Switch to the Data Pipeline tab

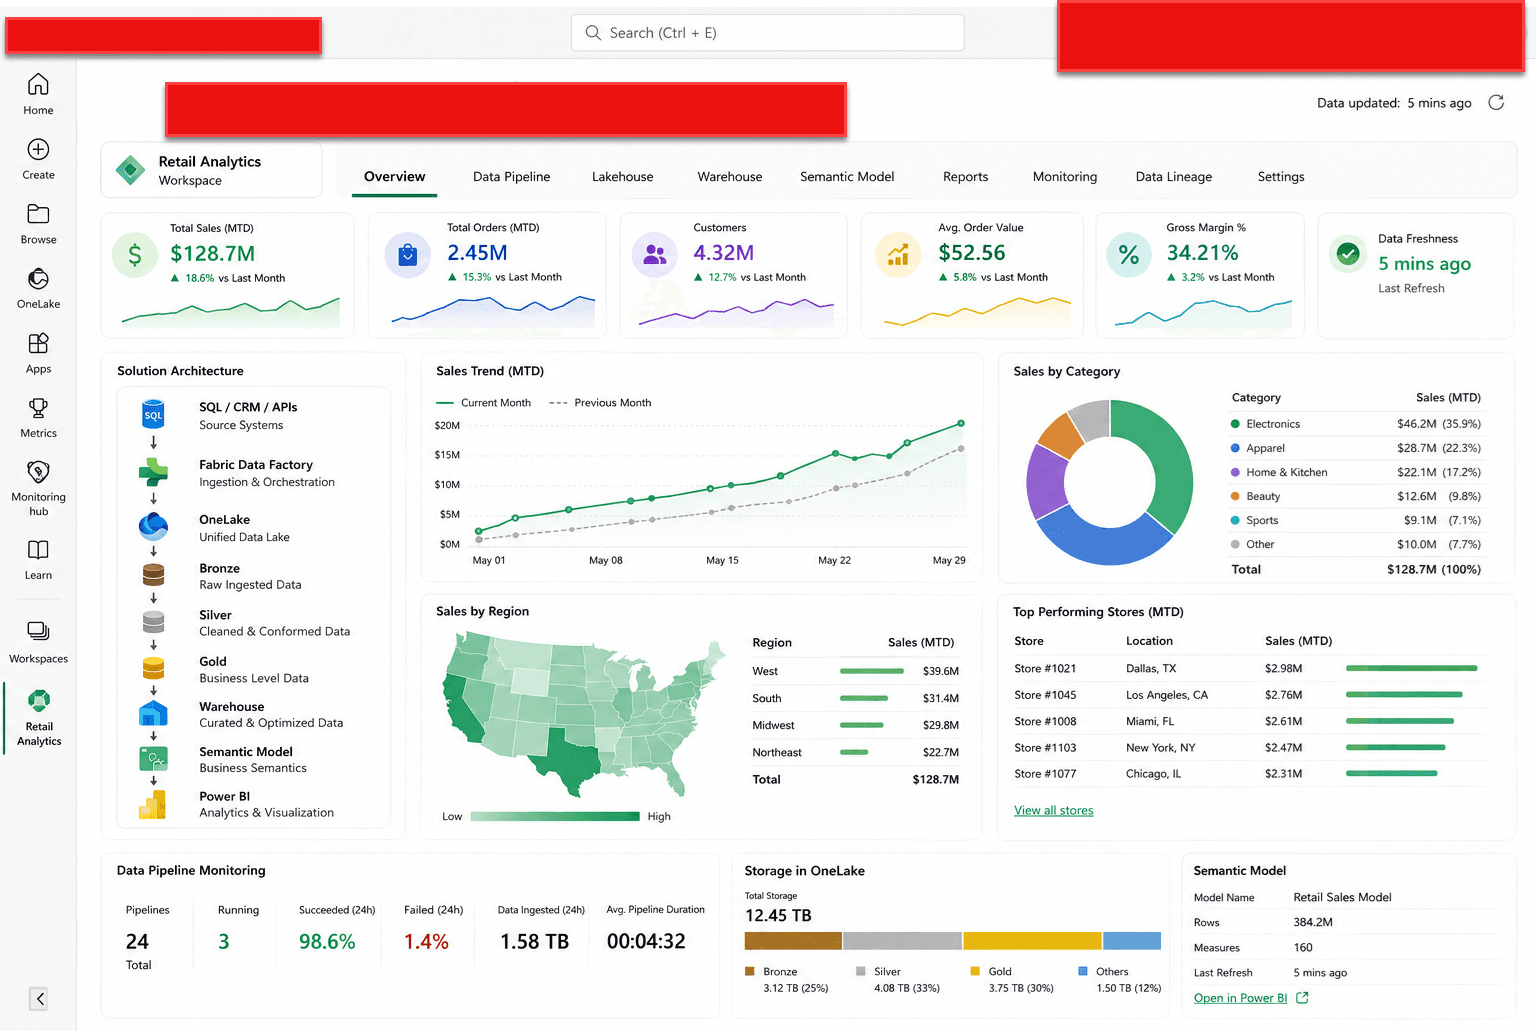(511, 177)
